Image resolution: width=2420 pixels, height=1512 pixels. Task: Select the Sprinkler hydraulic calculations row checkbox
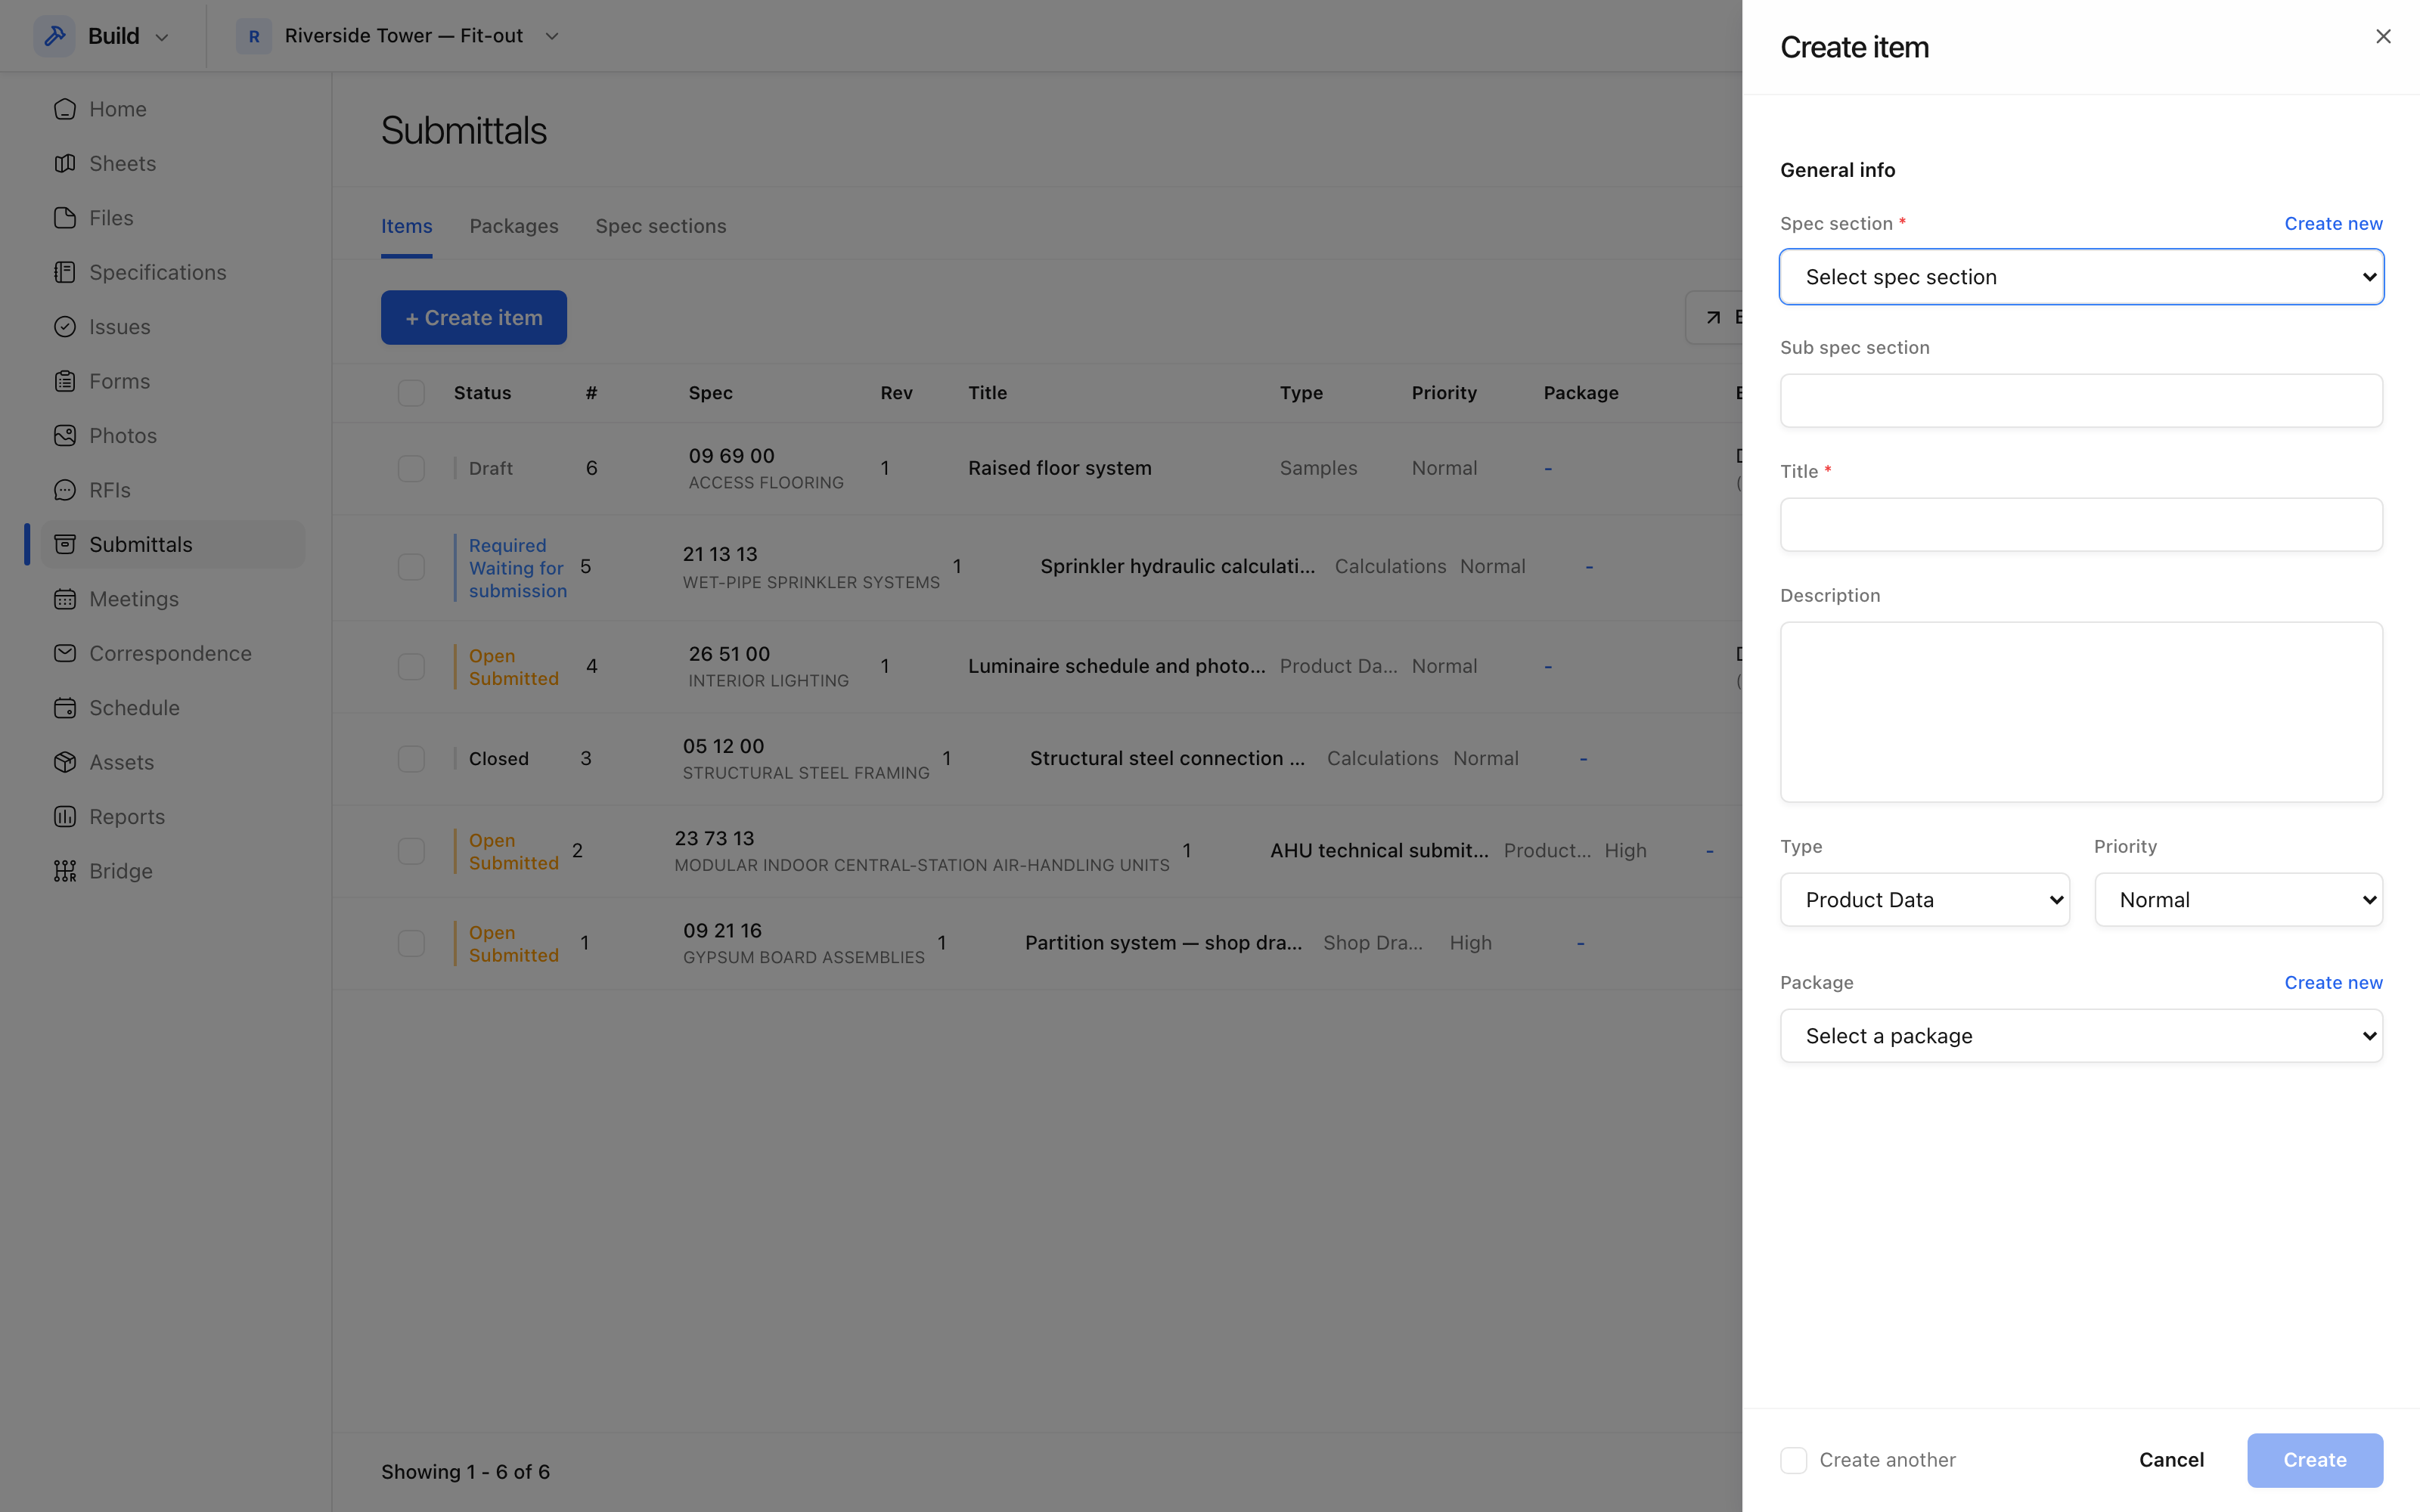coord(411,567)
